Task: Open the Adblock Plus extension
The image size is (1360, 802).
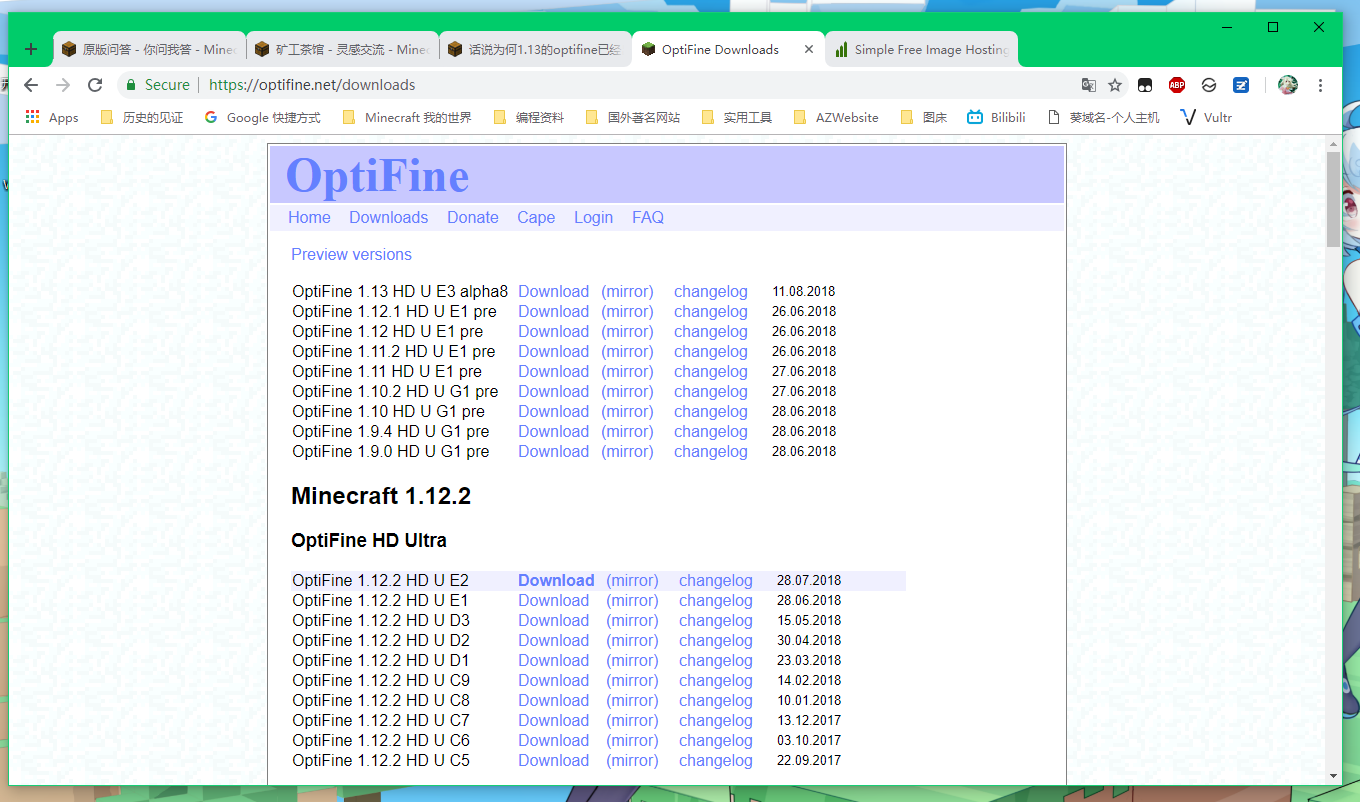Action: click(x=1177, y=85)
